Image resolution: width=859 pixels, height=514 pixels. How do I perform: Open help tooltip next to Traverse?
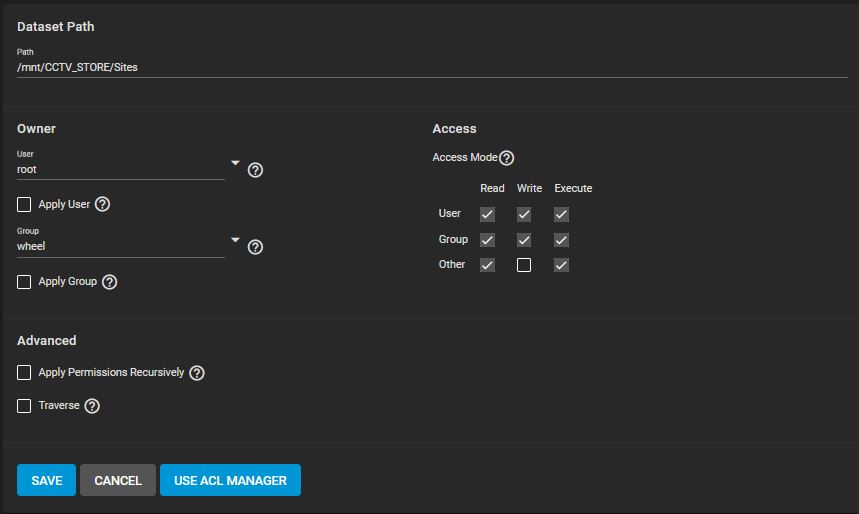tap(92, 406)
